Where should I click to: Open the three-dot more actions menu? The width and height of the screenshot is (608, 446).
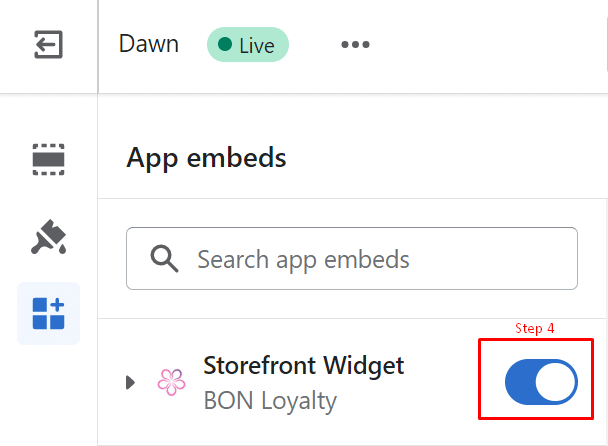click(x=355, y=45)
